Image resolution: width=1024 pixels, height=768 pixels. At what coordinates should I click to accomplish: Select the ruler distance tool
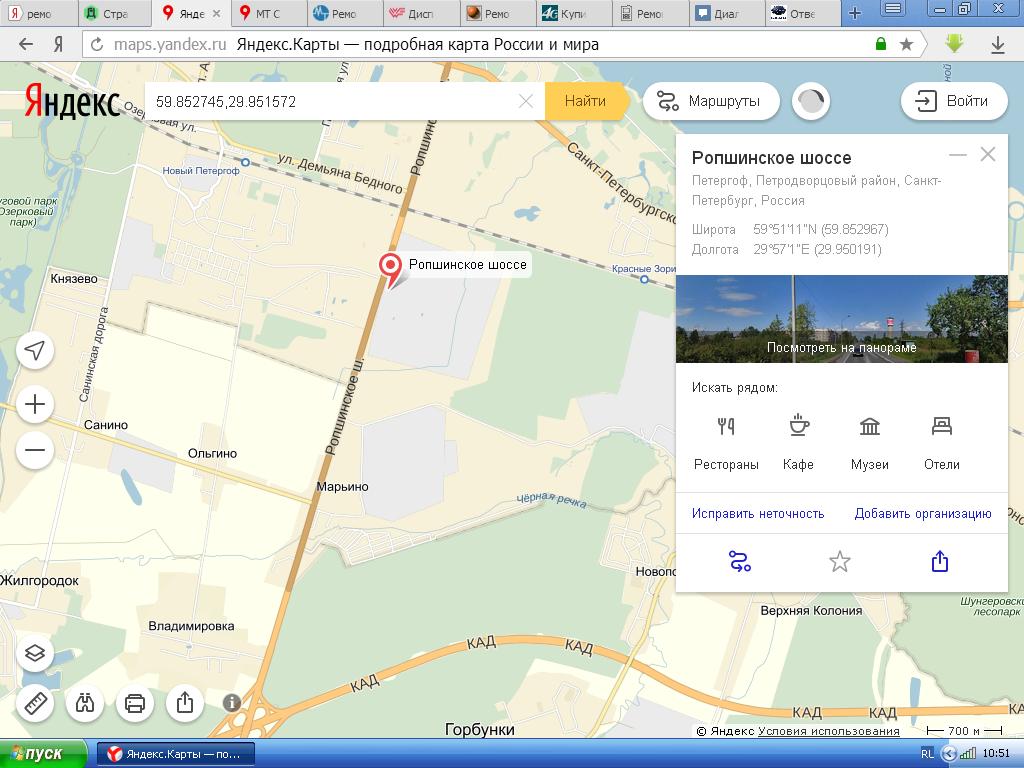pos(35,703)
